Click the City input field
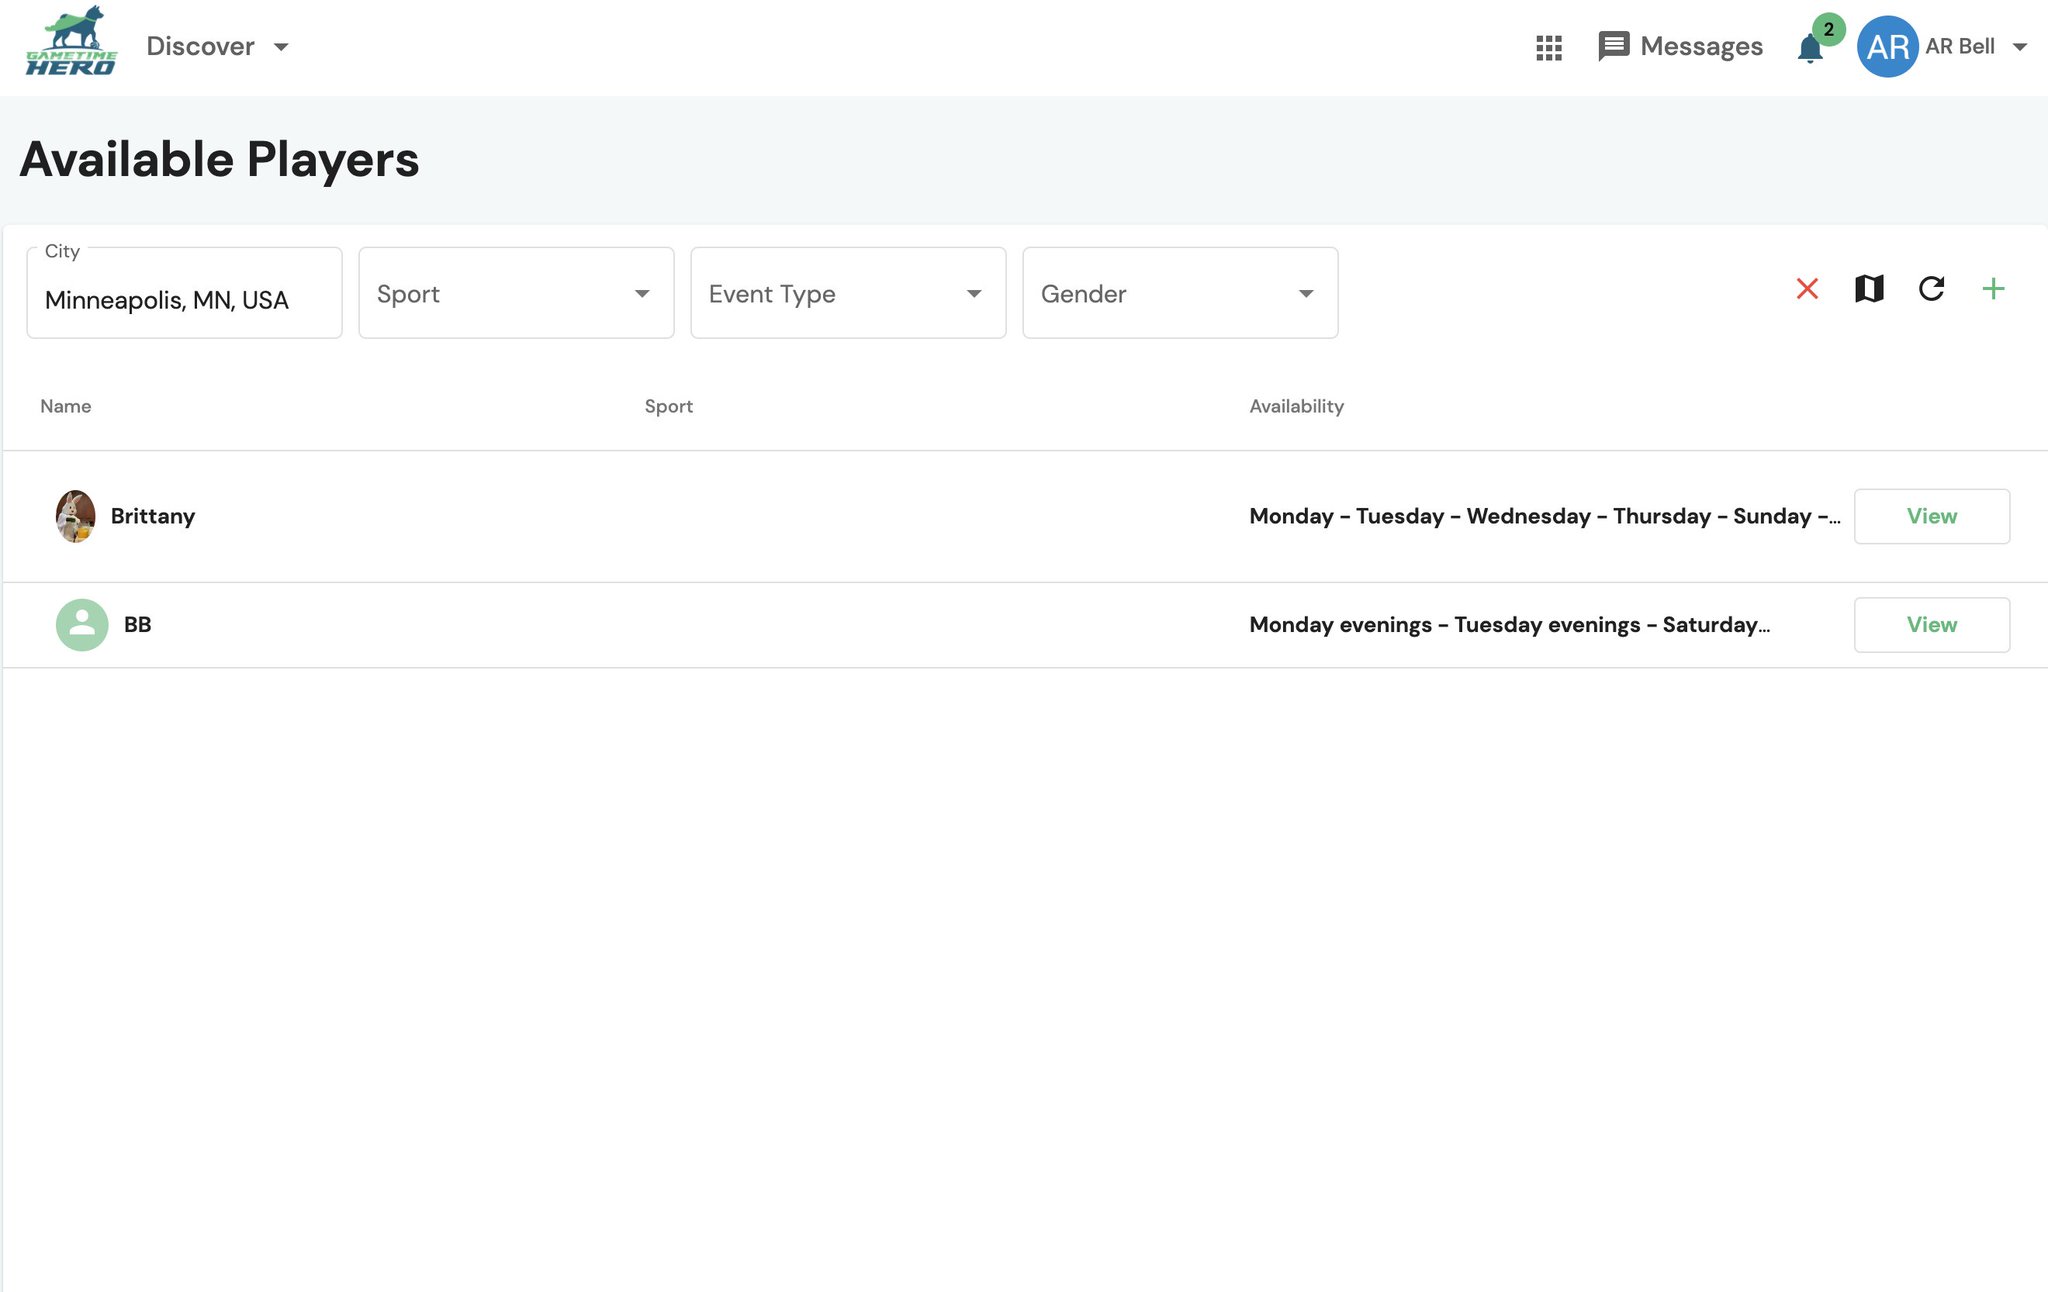Image resolution: width=2048 pixels, height=1292 pixels. 184,299
